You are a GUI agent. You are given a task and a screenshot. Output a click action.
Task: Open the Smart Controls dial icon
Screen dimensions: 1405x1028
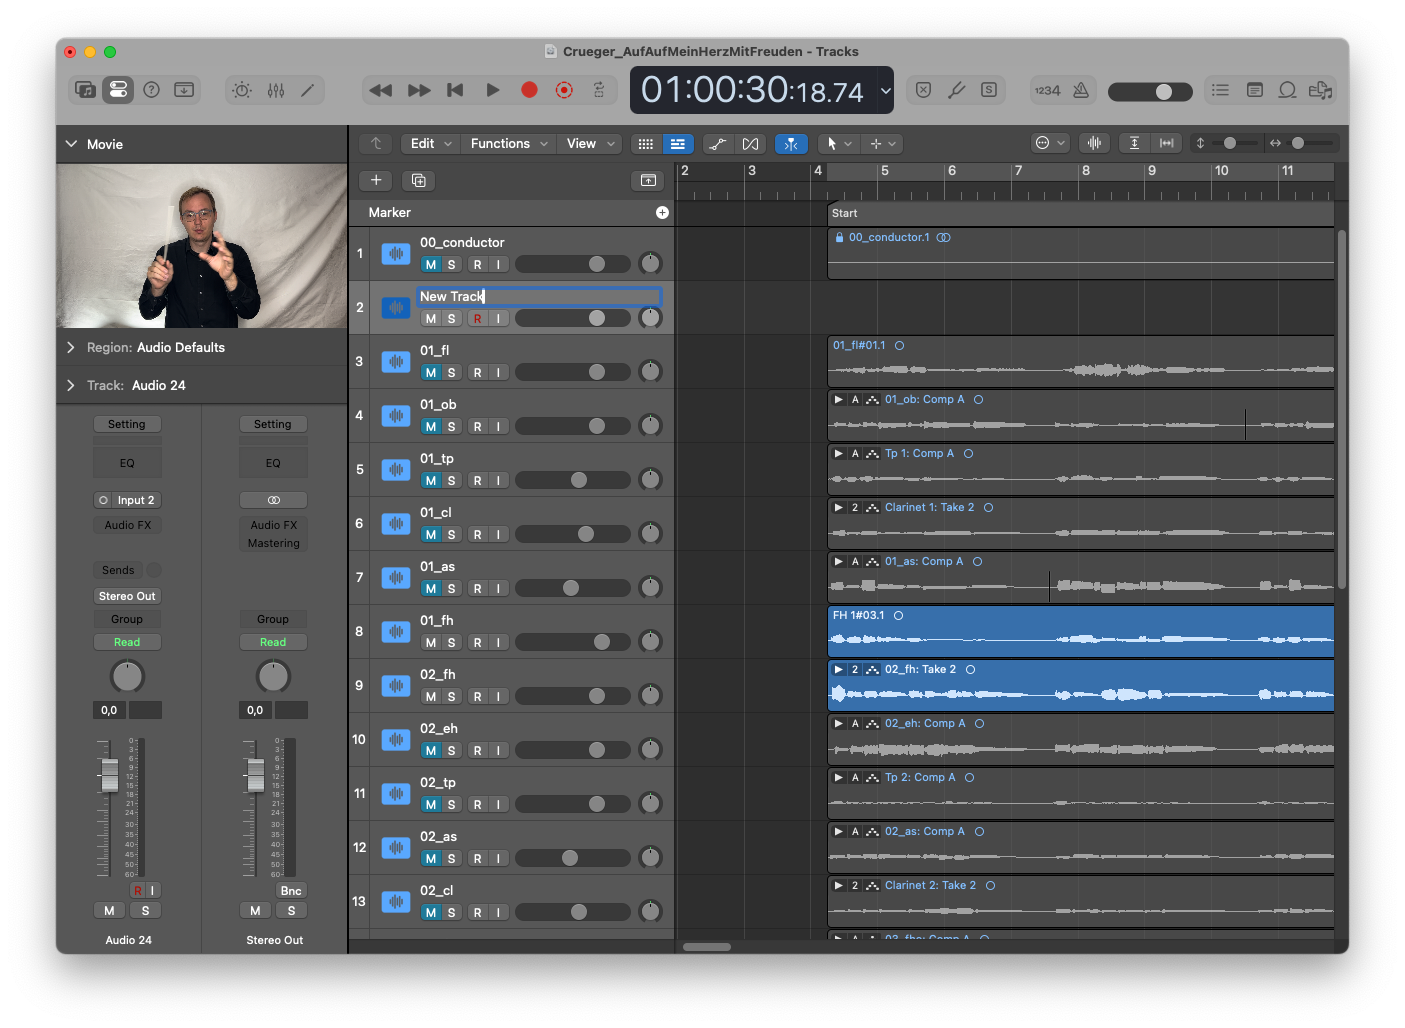[x=242, y=90]
